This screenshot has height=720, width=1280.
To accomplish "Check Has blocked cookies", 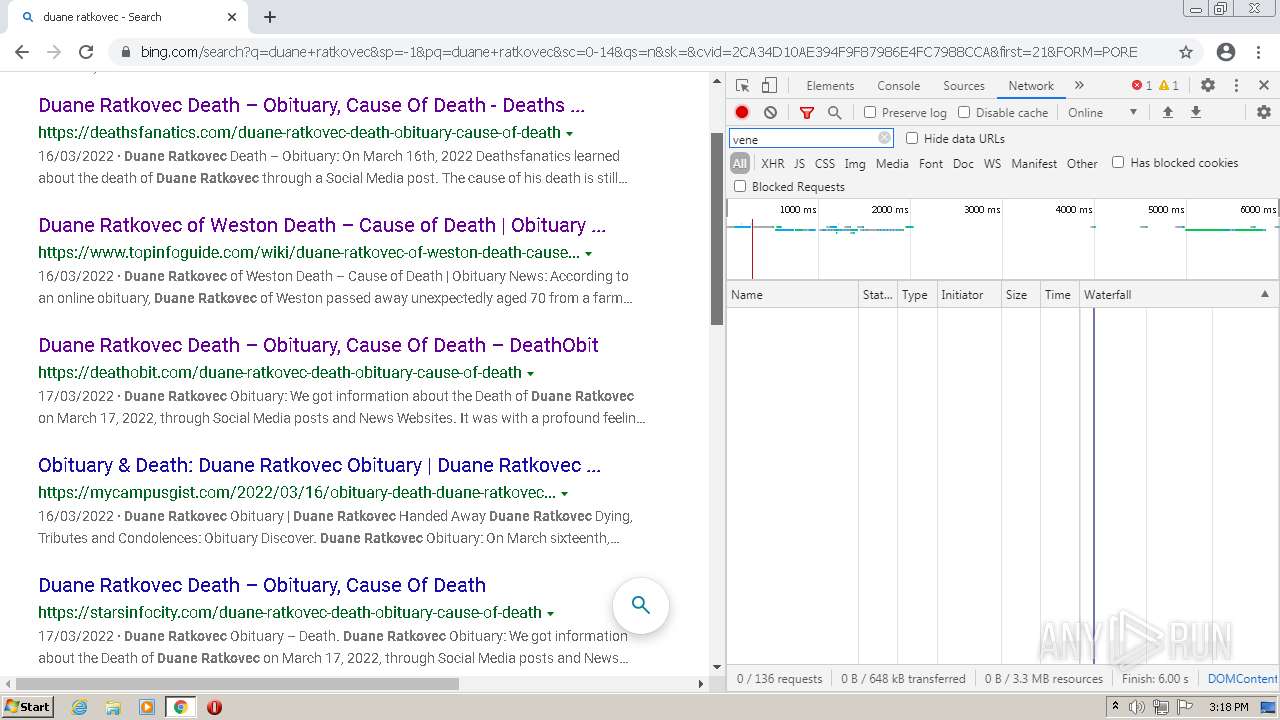I will point(1118,162).
